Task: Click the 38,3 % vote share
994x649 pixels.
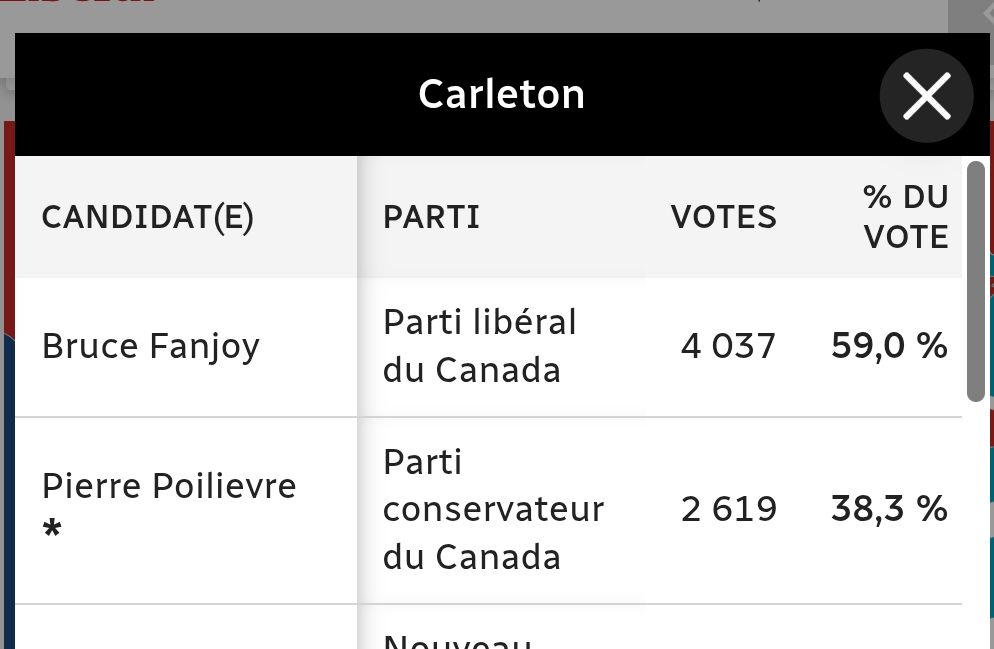Action: [889, 509]
